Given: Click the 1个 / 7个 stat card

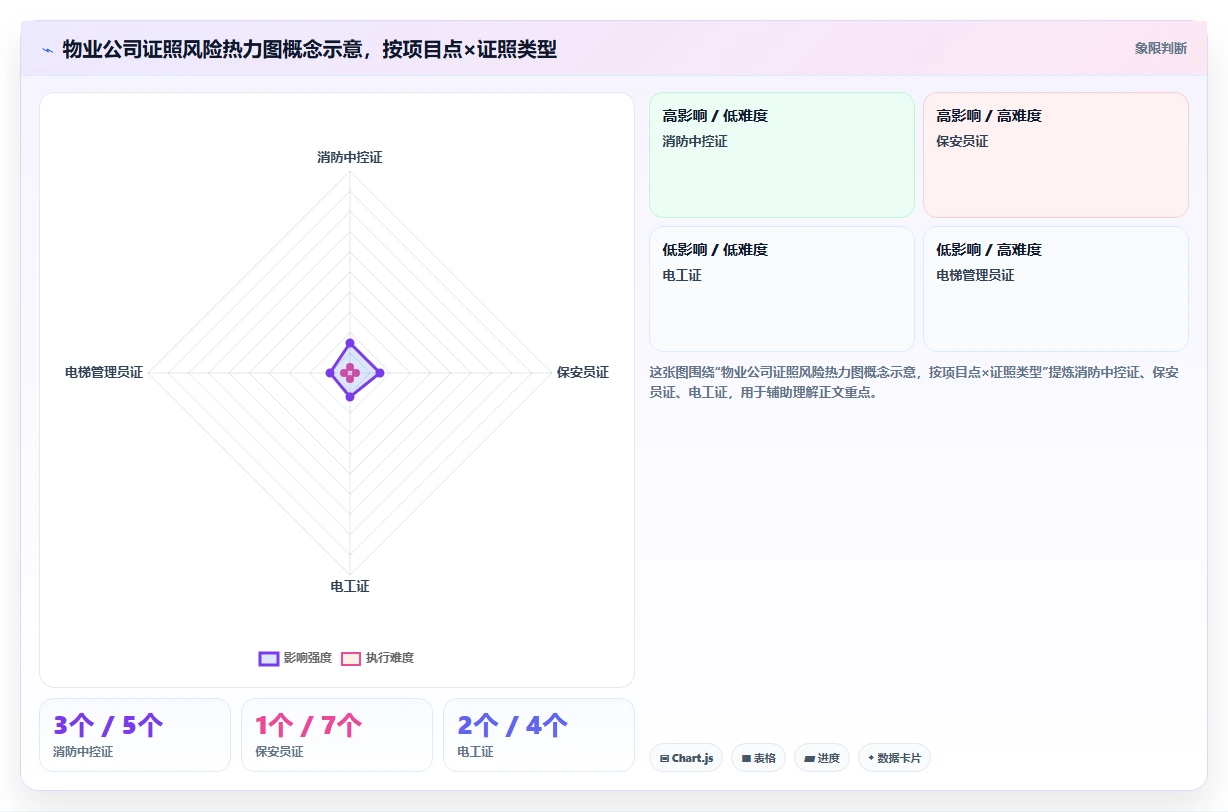Looking at the screenshot, I should coord(337,735).
